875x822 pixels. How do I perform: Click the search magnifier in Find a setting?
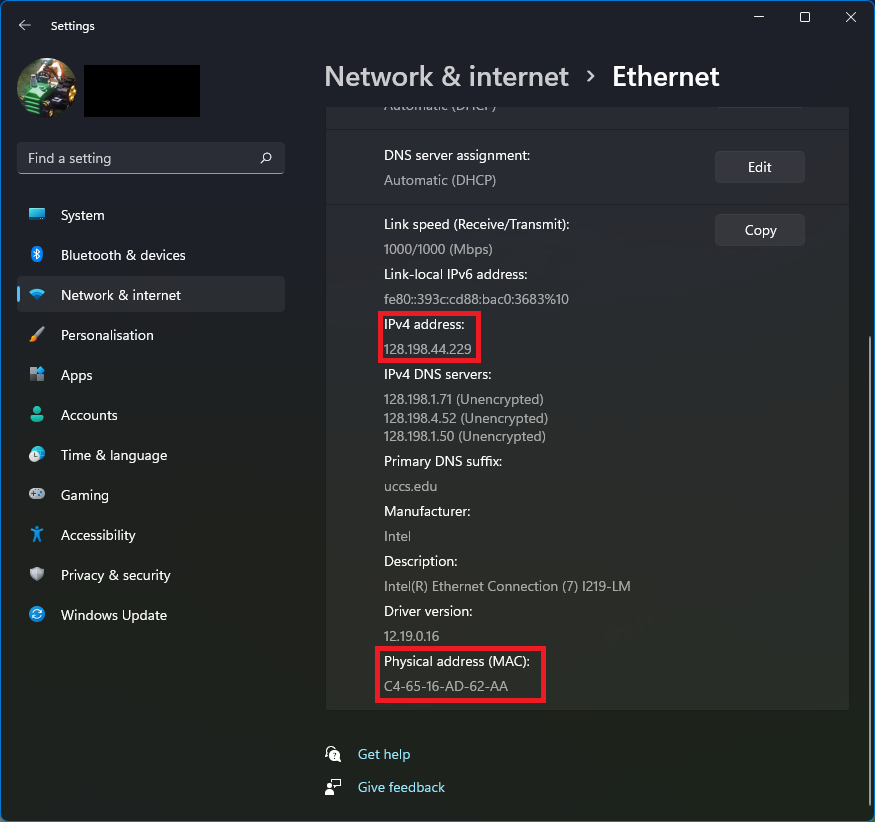266,158
